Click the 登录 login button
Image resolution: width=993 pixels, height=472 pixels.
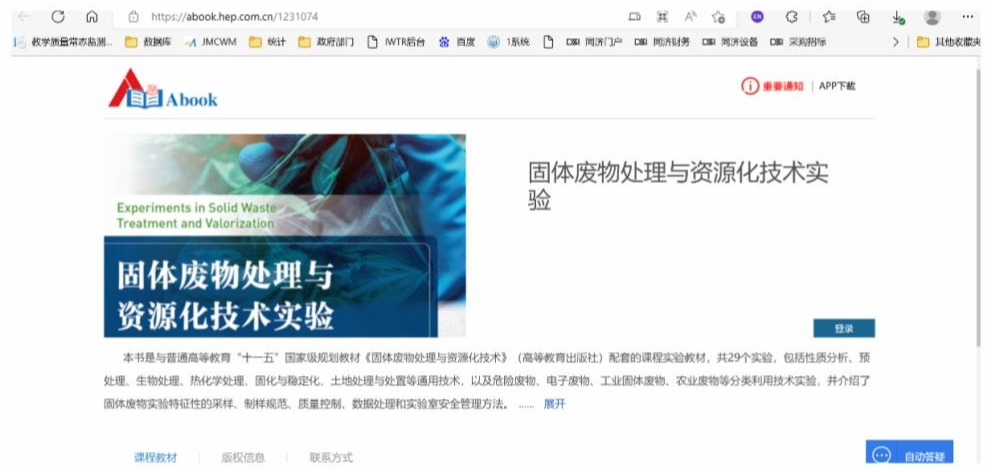[842, 328]
